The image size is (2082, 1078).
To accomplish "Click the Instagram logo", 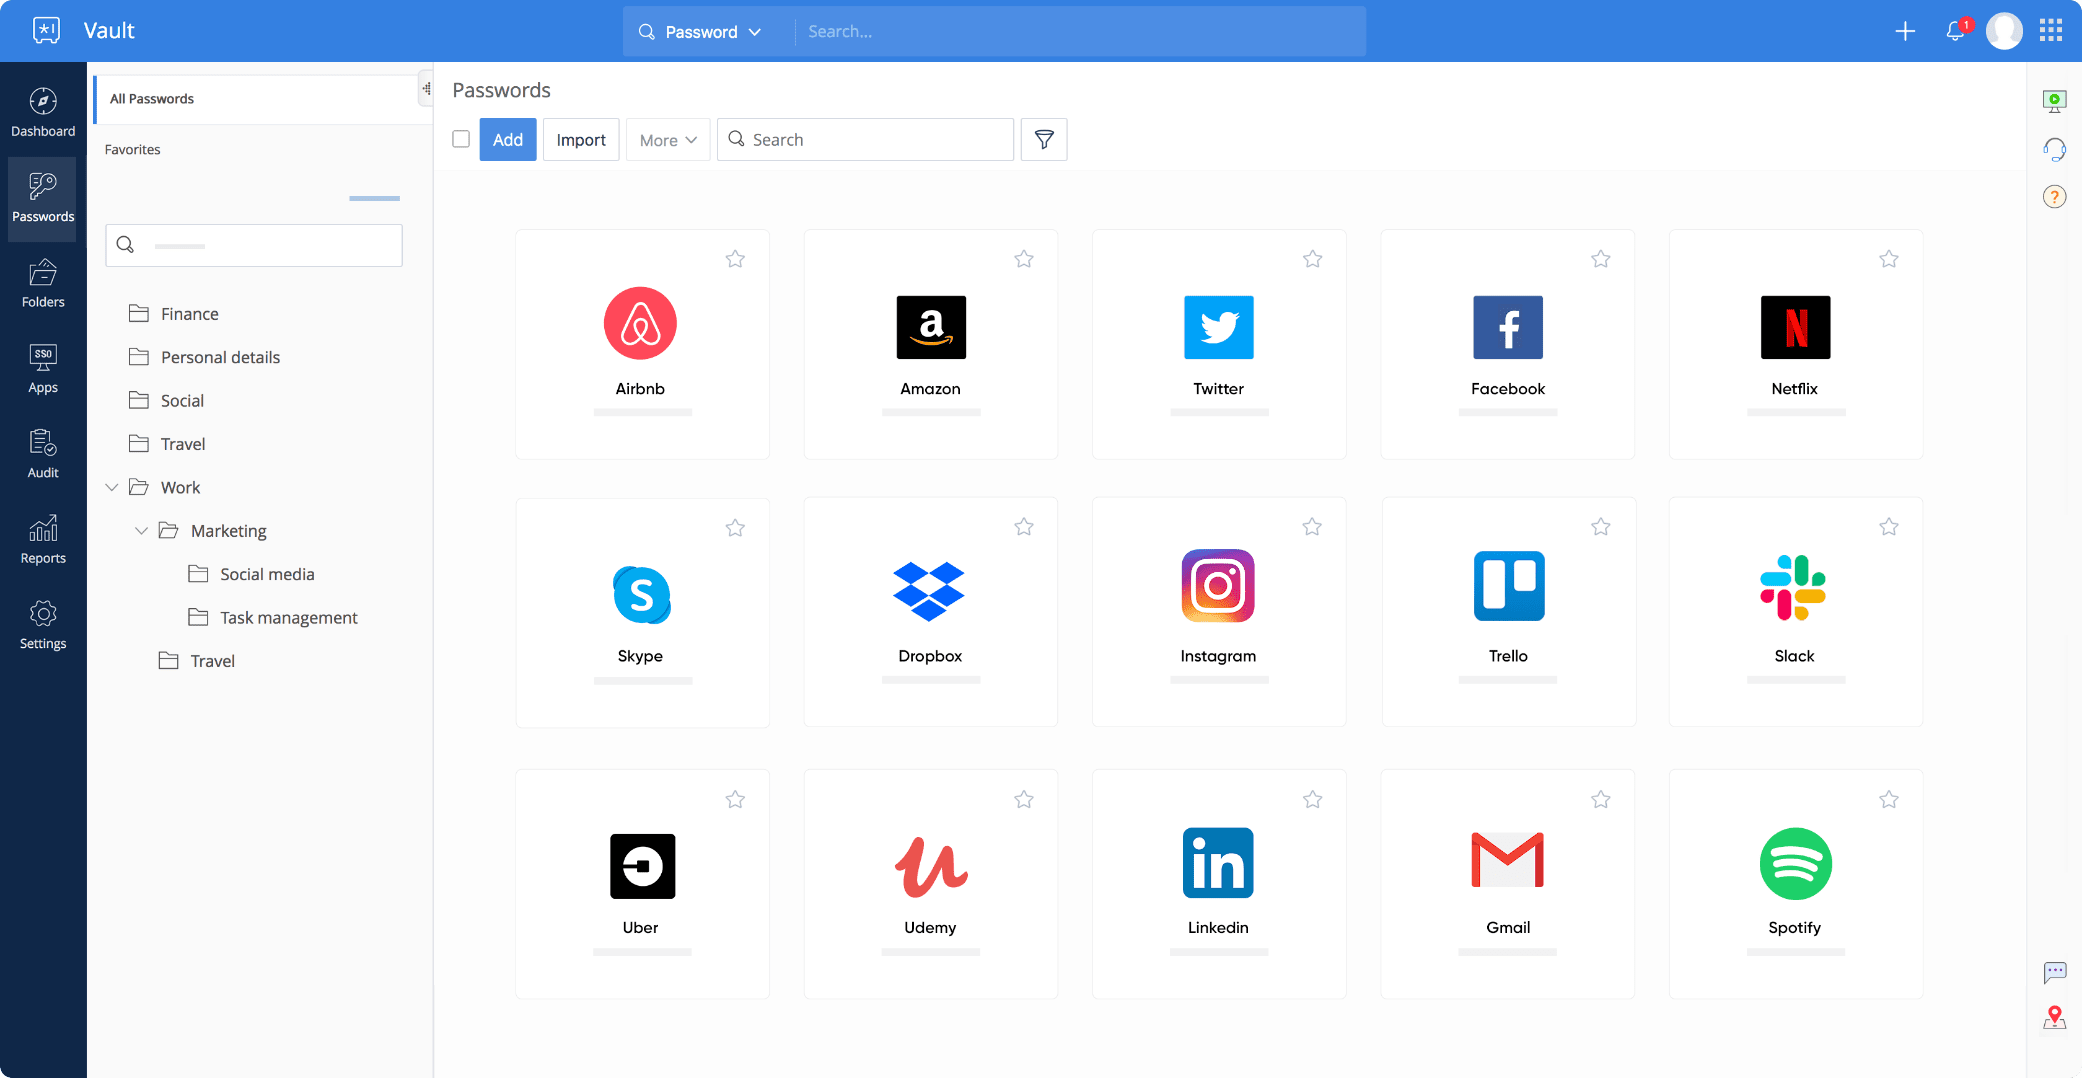I will click(1218, 586).
